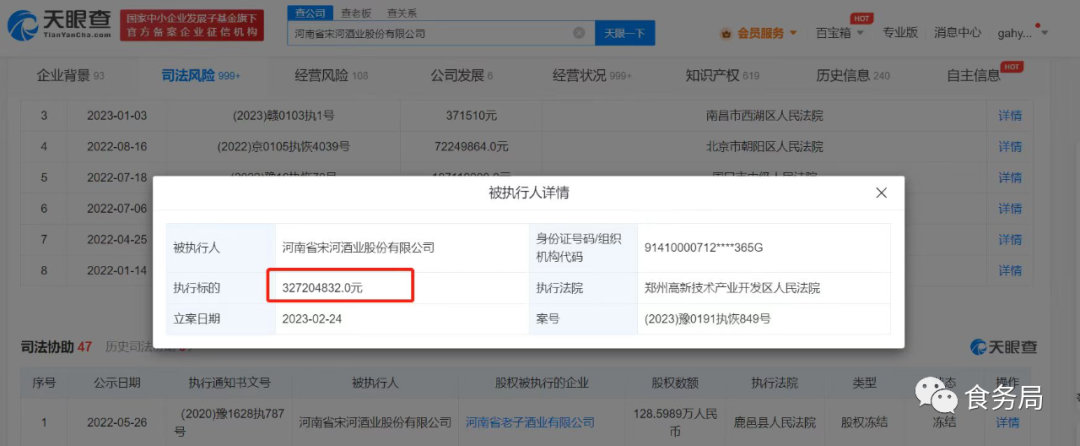Open the 历史信息 tab
Screen dimensions: 1080x446
[x=853, y=76]
